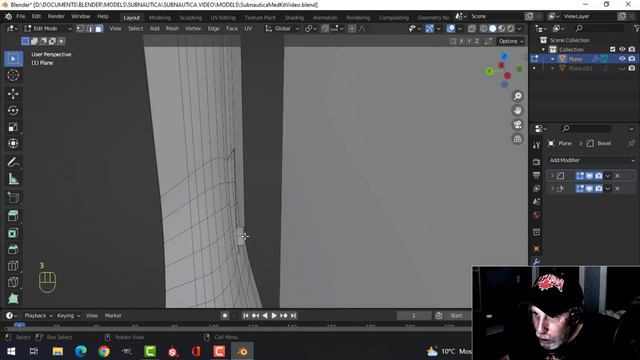This screenshot has width=640, height=360.
Task: Expand the Plane object in outliner
Action: click(x=553, y=59)
